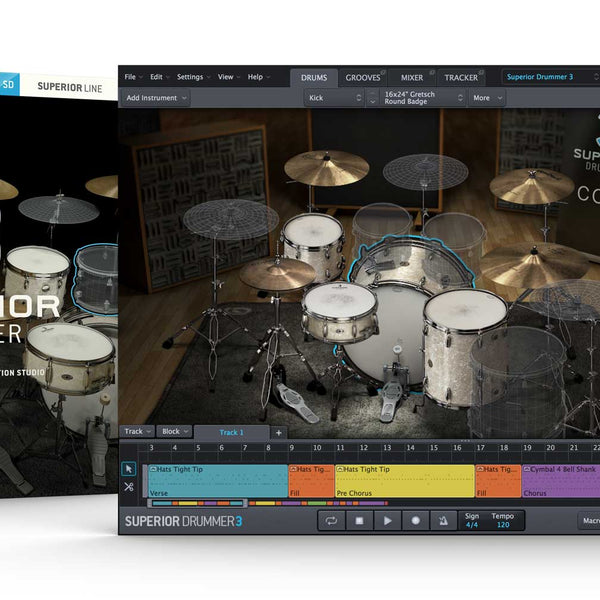Select the teal Verse block
Screen dimensions: 600x600
[x=217, y=481]
